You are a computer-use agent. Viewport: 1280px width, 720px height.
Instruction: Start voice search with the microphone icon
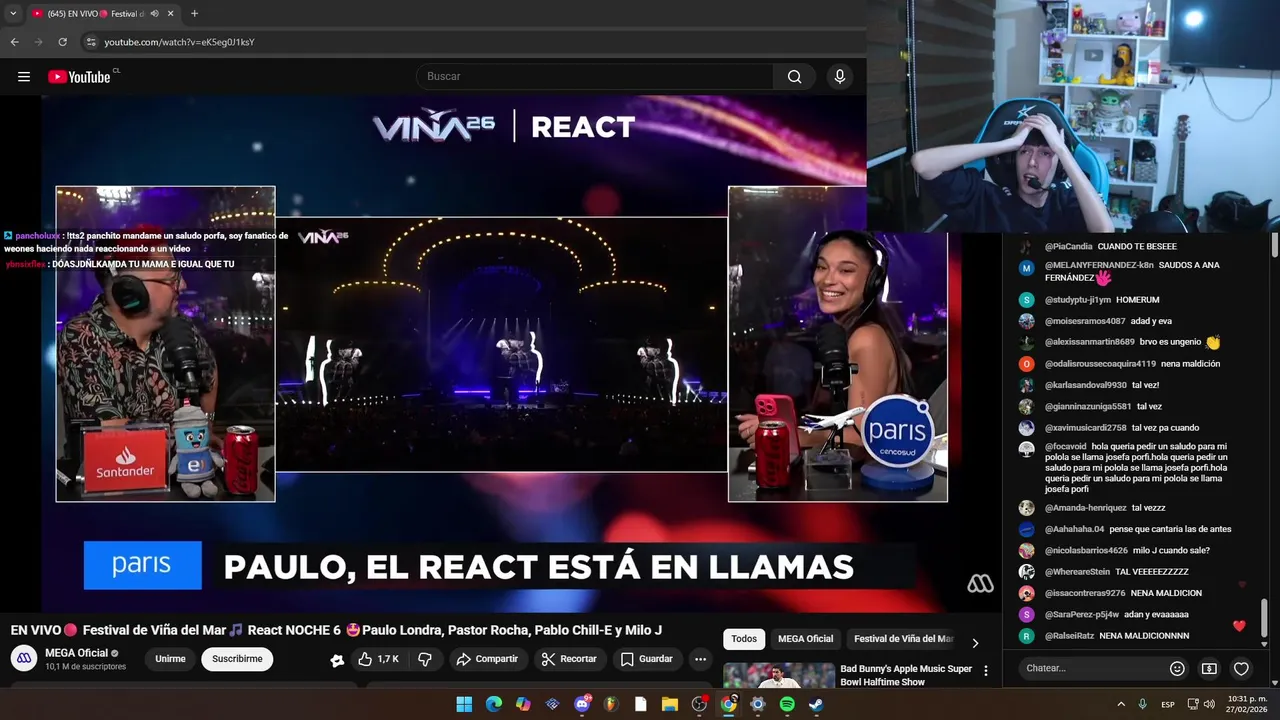(840, 77)
